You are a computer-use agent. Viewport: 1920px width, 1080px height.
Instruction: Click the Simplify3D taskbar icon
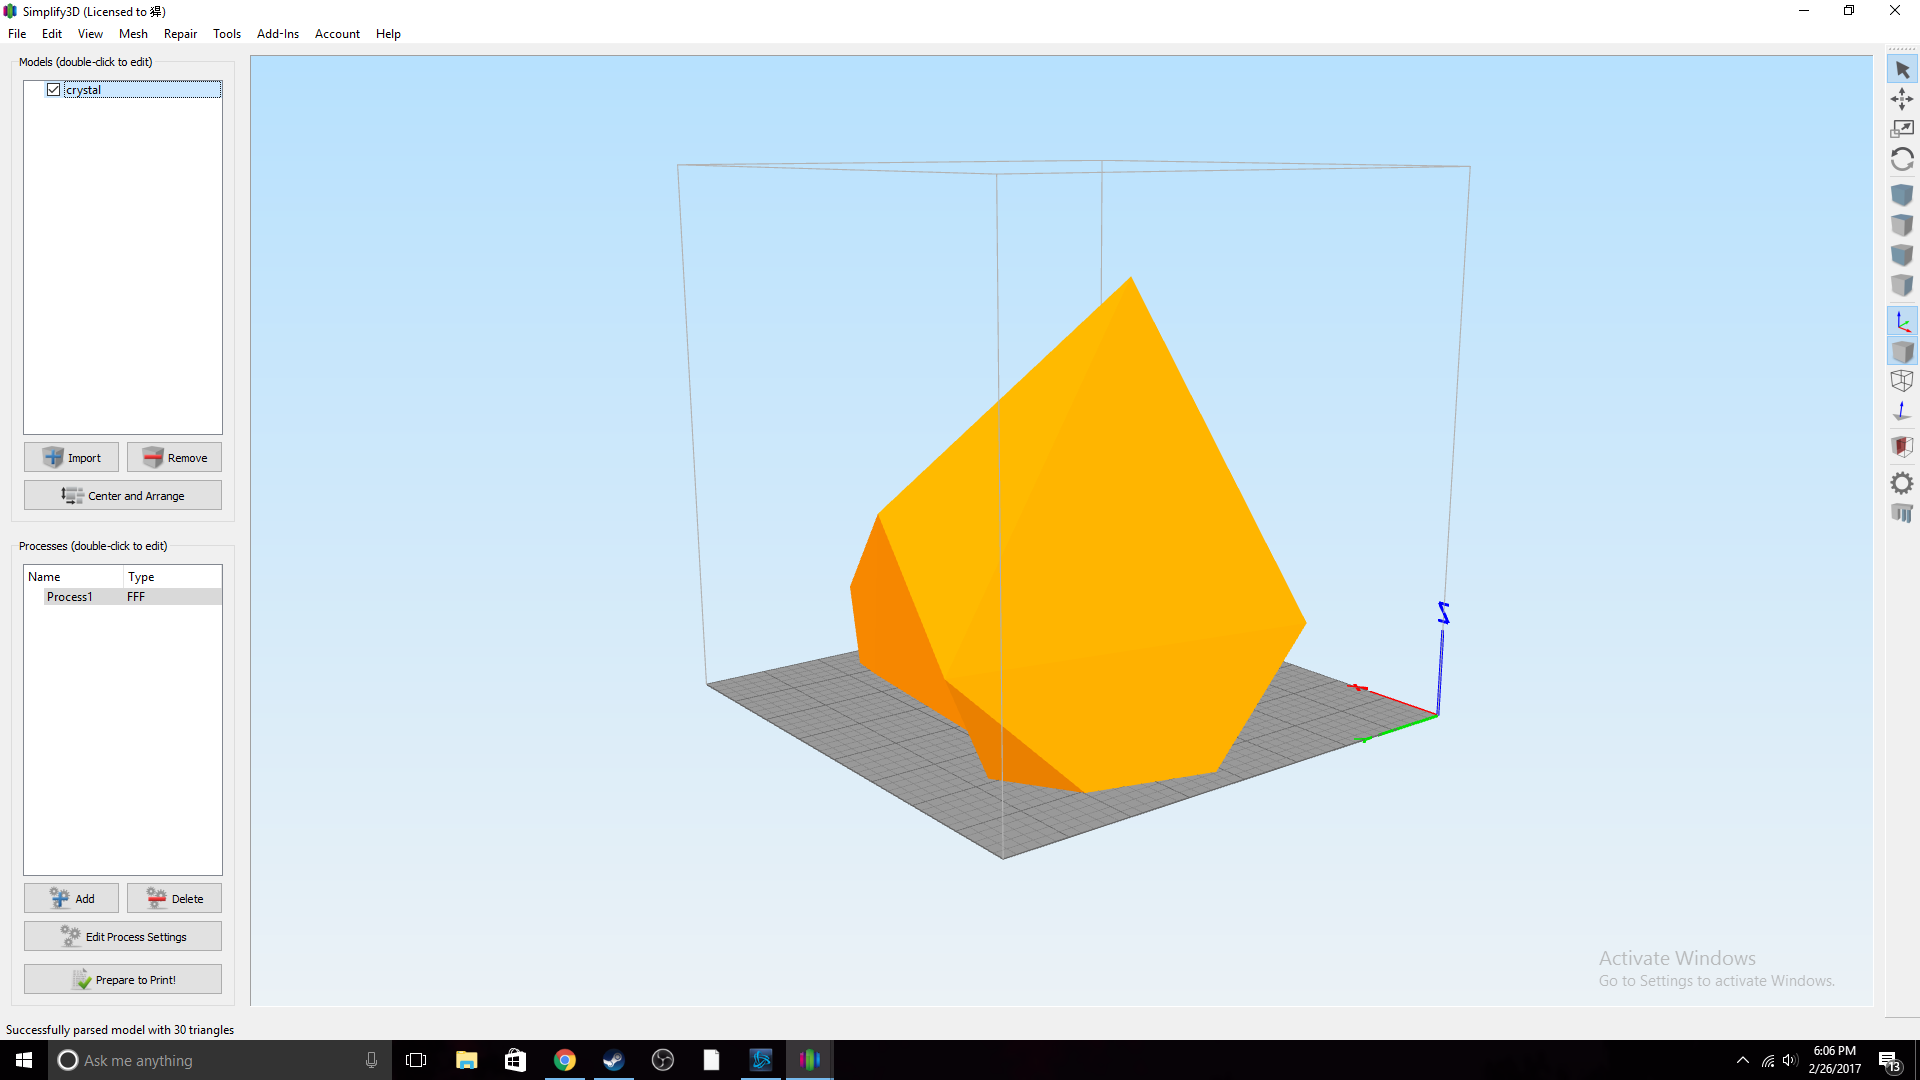click(810, 1060)
